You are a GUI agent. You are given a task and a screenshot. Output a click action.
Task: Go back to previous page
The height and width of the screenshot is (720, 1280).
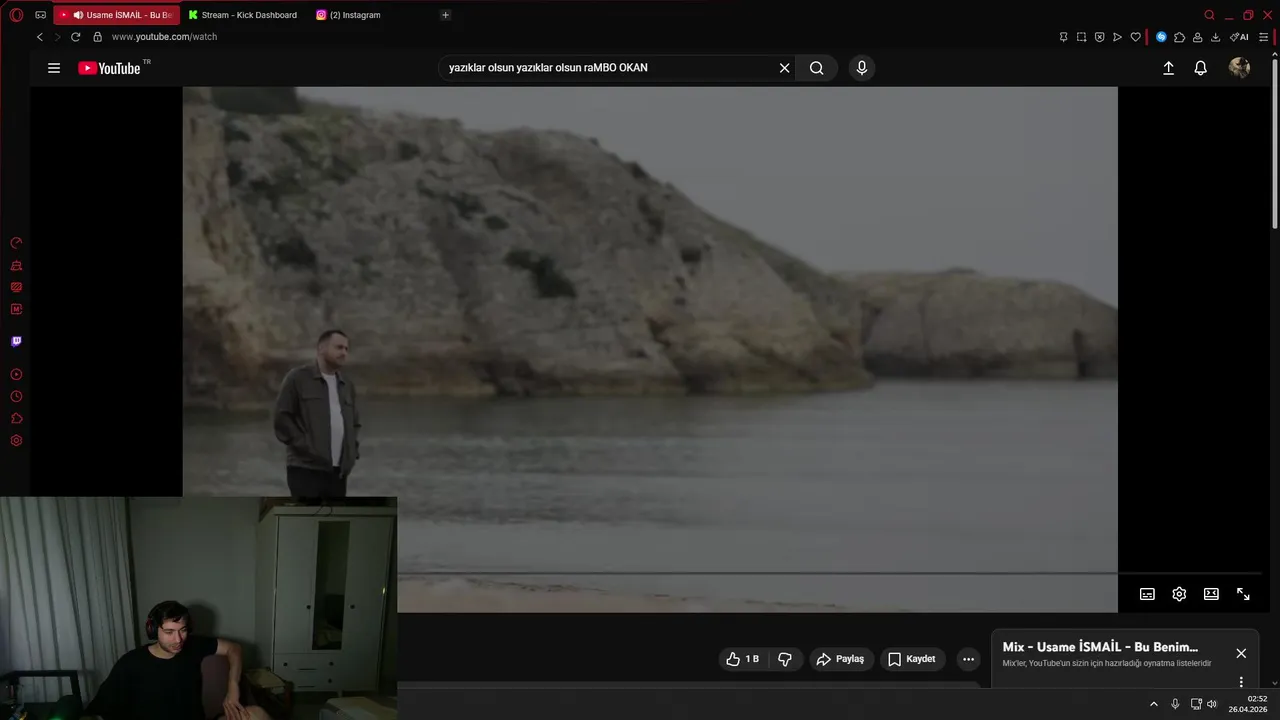(39, 37)
